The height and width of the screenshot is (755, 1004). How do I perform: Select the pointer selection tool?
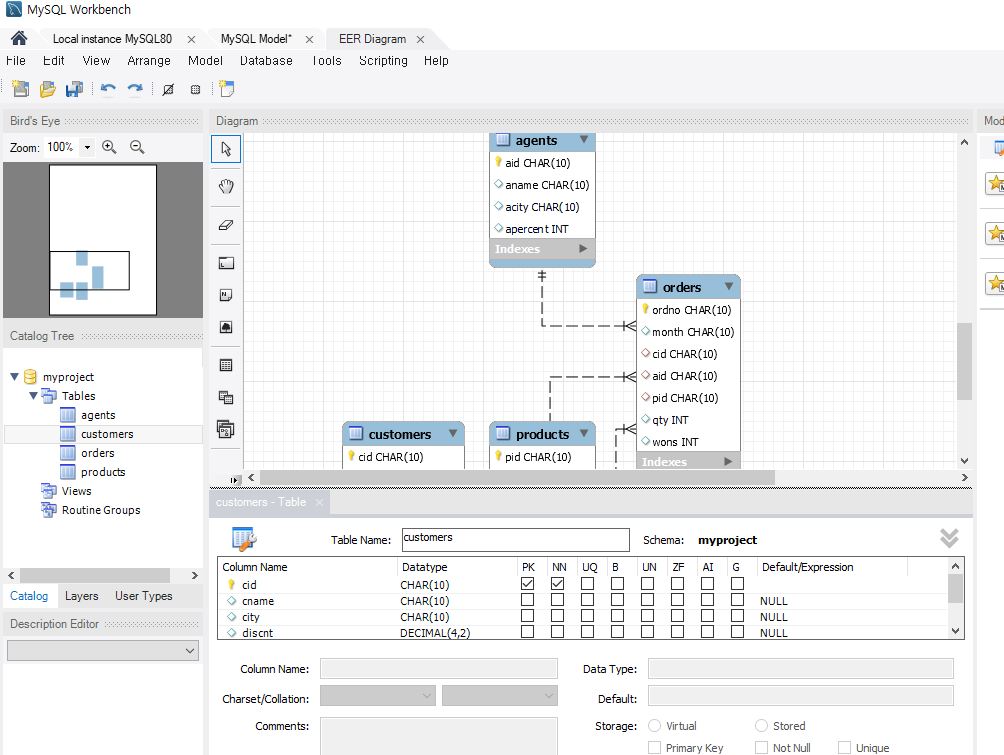226,149
